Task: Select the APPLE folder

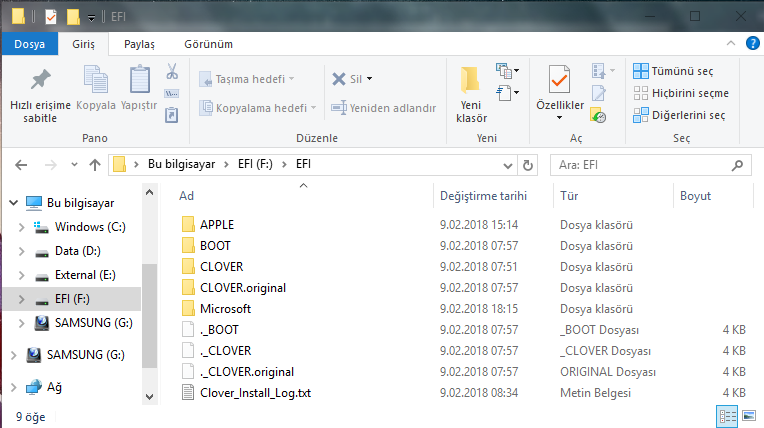Action: click(x=217, y=225)
